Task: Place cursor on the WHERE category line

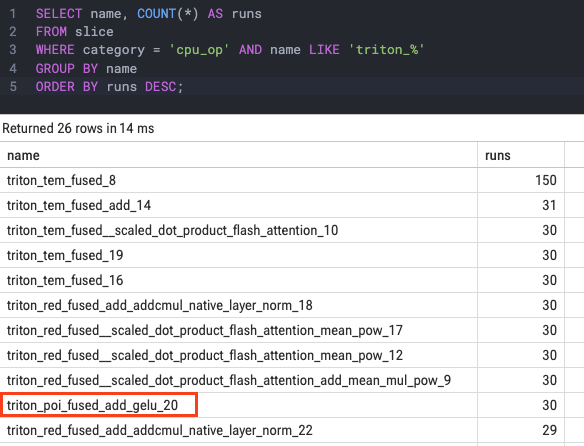Action: (x=230, y=50)
